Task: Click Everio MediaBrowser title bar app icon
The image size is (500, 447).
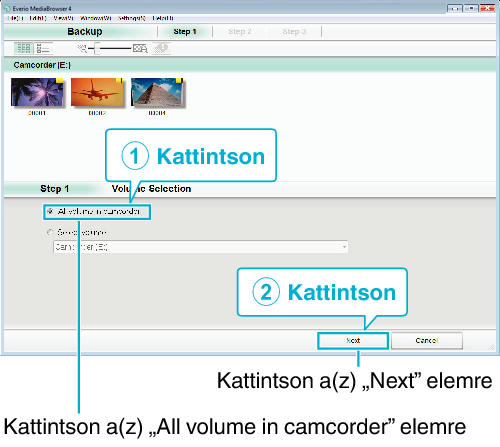Action: coord(7,8)
